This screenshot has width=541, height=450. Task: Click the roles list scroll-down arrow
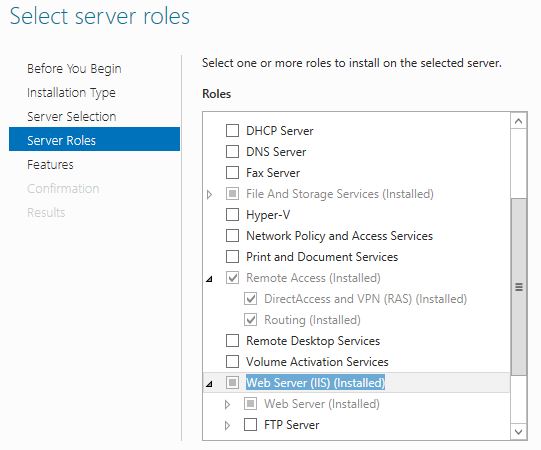click(518, 431)
